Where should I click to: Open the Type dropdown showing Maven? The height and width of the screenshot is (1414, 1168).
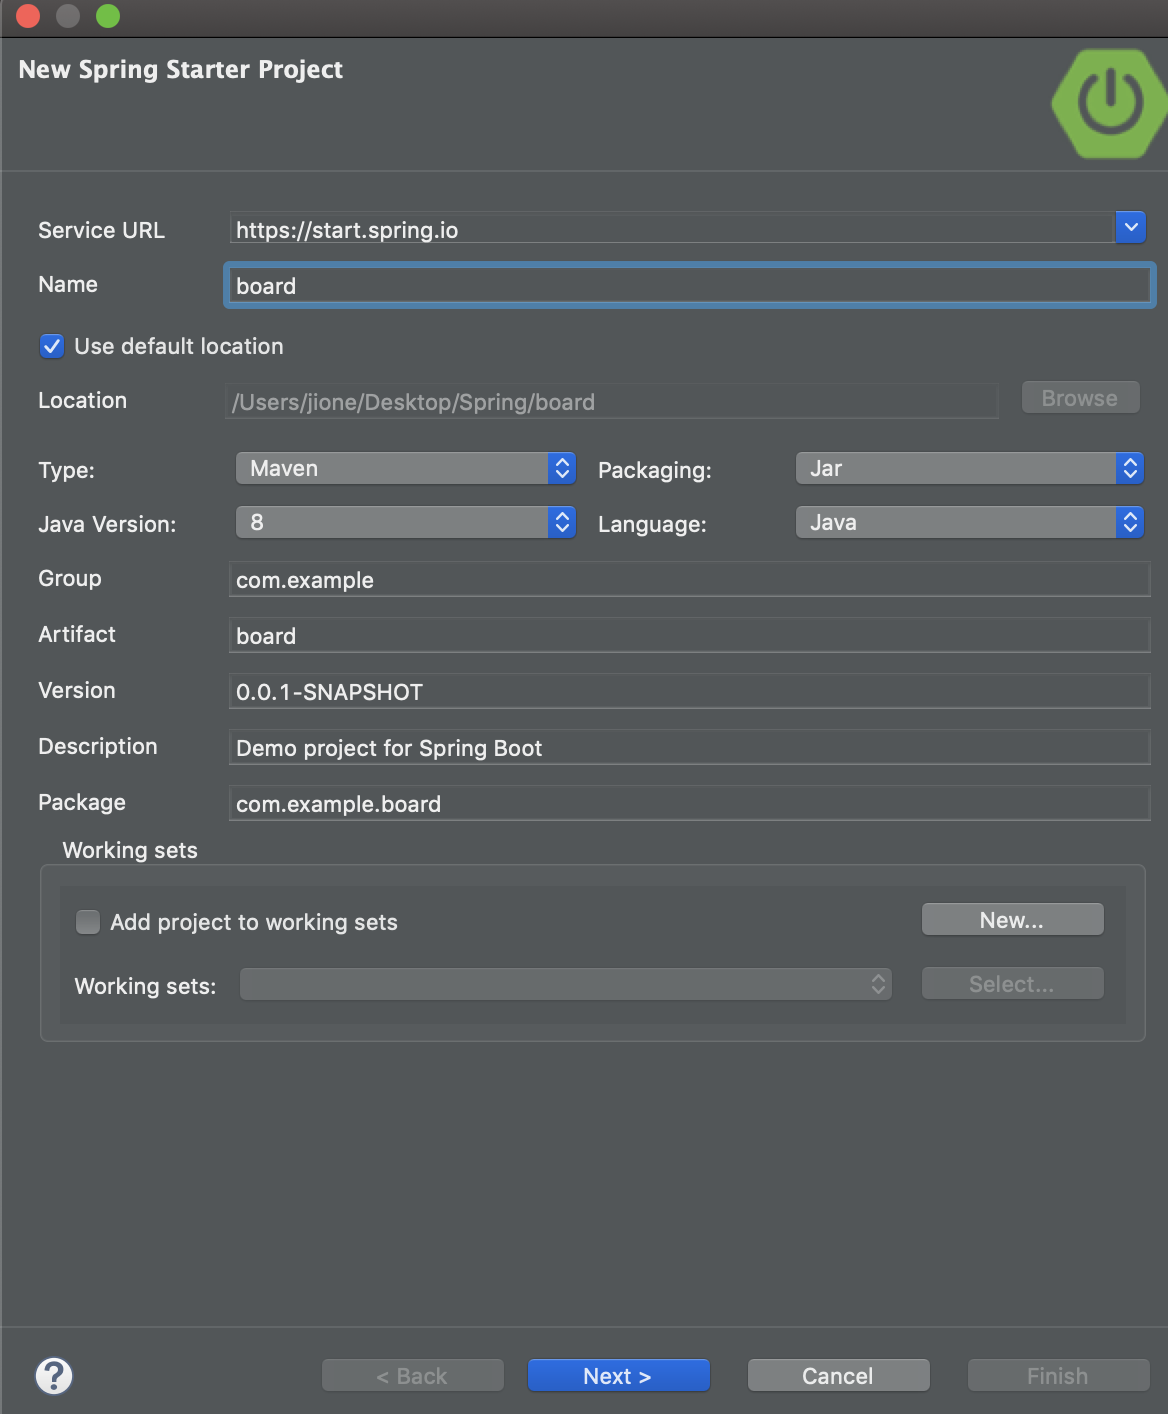(406, 468)
